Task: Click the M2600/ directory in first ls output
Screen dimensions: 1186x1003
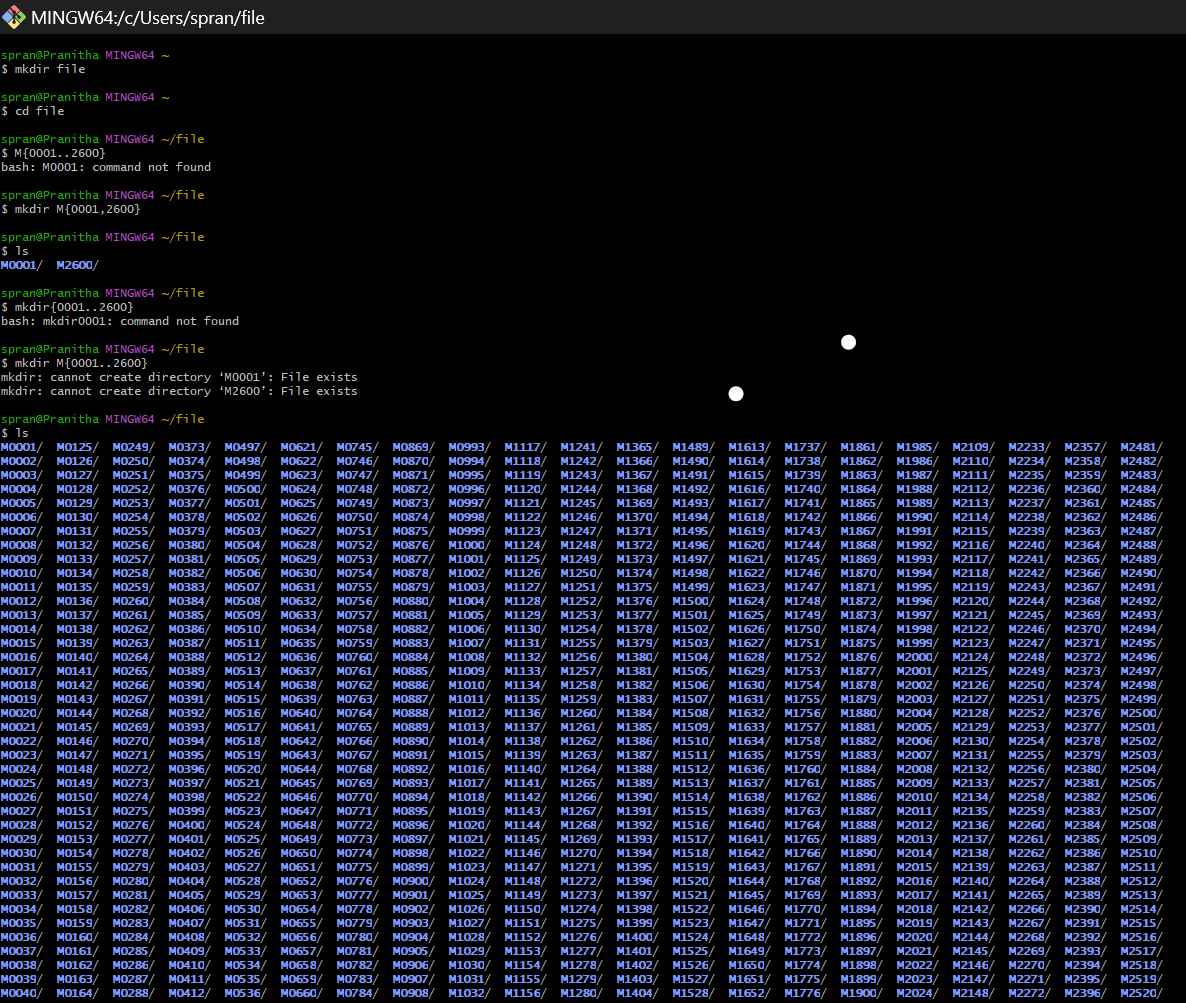Action: [77, 265]
